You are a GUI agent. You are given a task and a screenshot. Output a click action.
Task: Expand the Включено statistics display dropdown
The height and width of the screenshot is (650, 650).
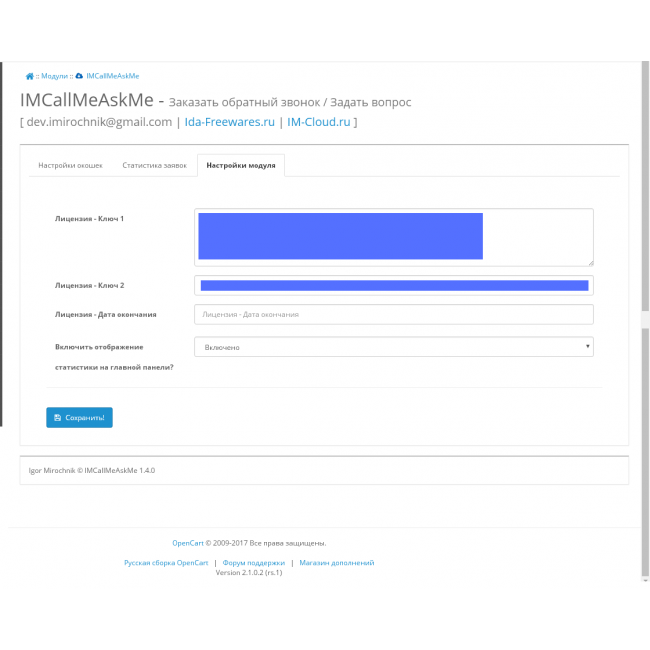coord(393,347)
